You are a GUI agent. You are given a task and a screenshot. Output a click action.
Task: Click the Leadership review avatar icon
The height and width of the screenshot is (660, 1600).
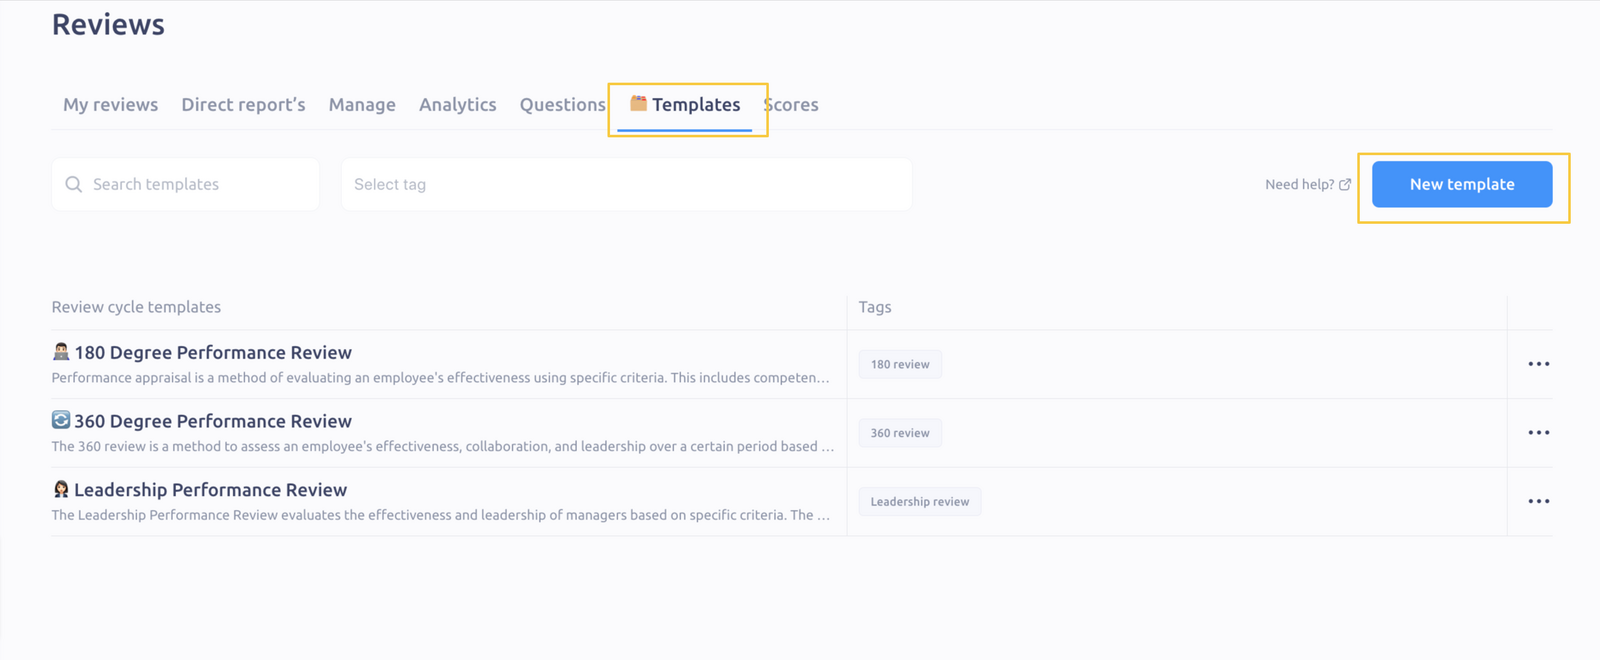(x=61, y=489)
